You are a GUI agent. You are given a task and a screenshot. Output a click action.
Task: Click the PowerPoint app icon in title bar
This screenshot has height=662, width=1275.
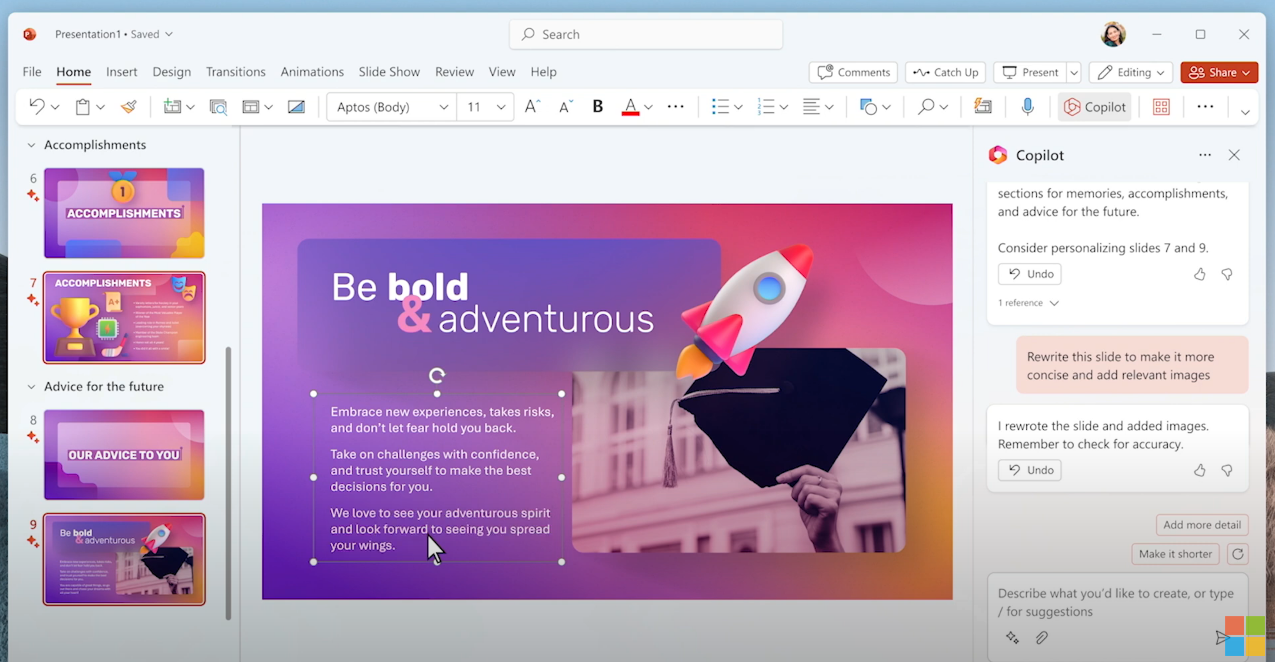click(x=30, y=34)
